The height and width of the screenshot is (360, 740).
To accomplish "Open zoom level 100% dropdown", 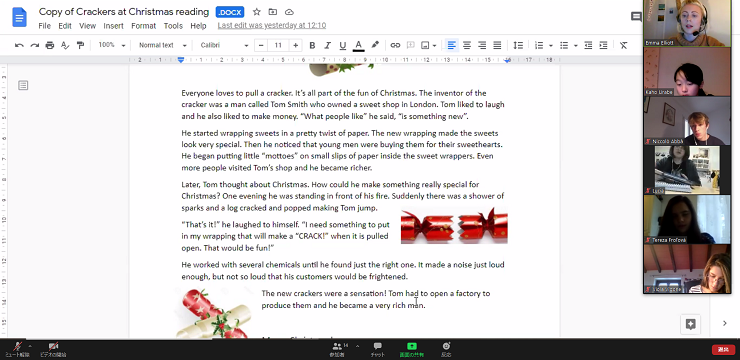I will point(111,45).
